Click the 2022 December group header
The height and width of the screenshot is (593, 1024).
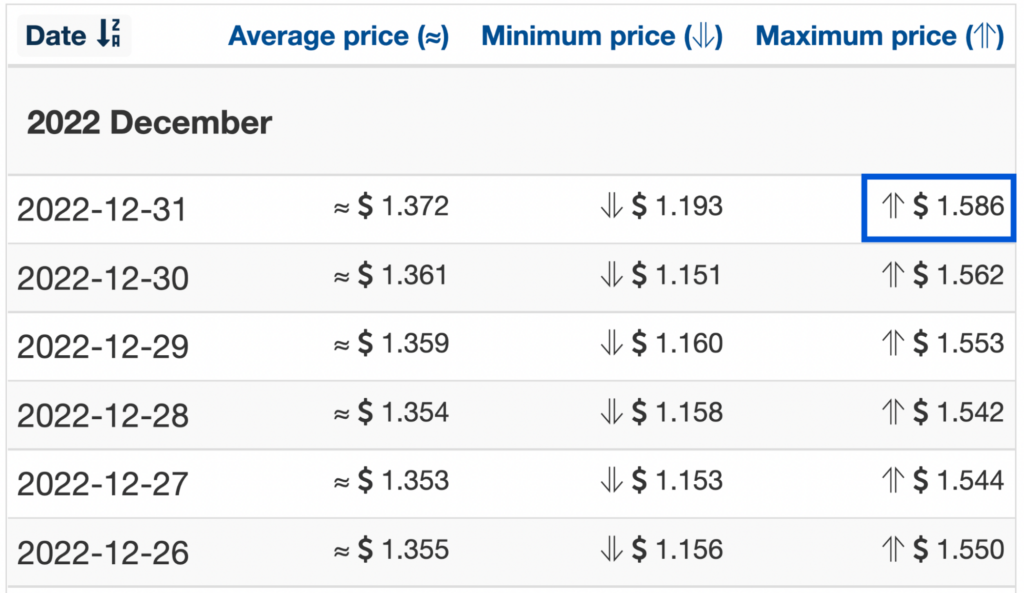pyautogui.click(x=149, y=122)
